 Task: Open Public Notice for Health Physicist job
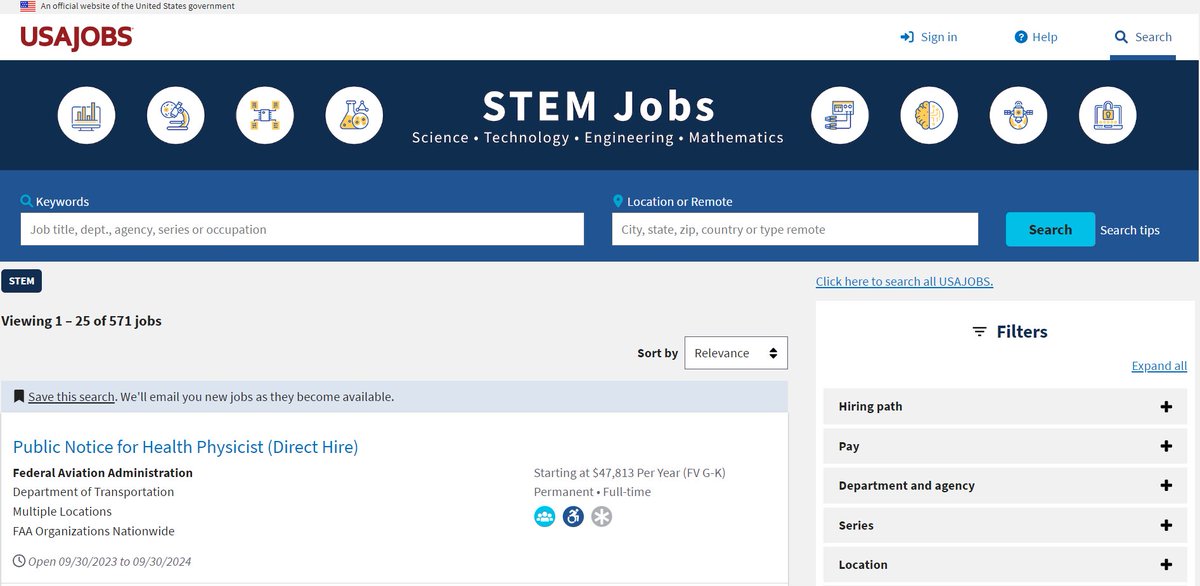click(x=185, y=447)
